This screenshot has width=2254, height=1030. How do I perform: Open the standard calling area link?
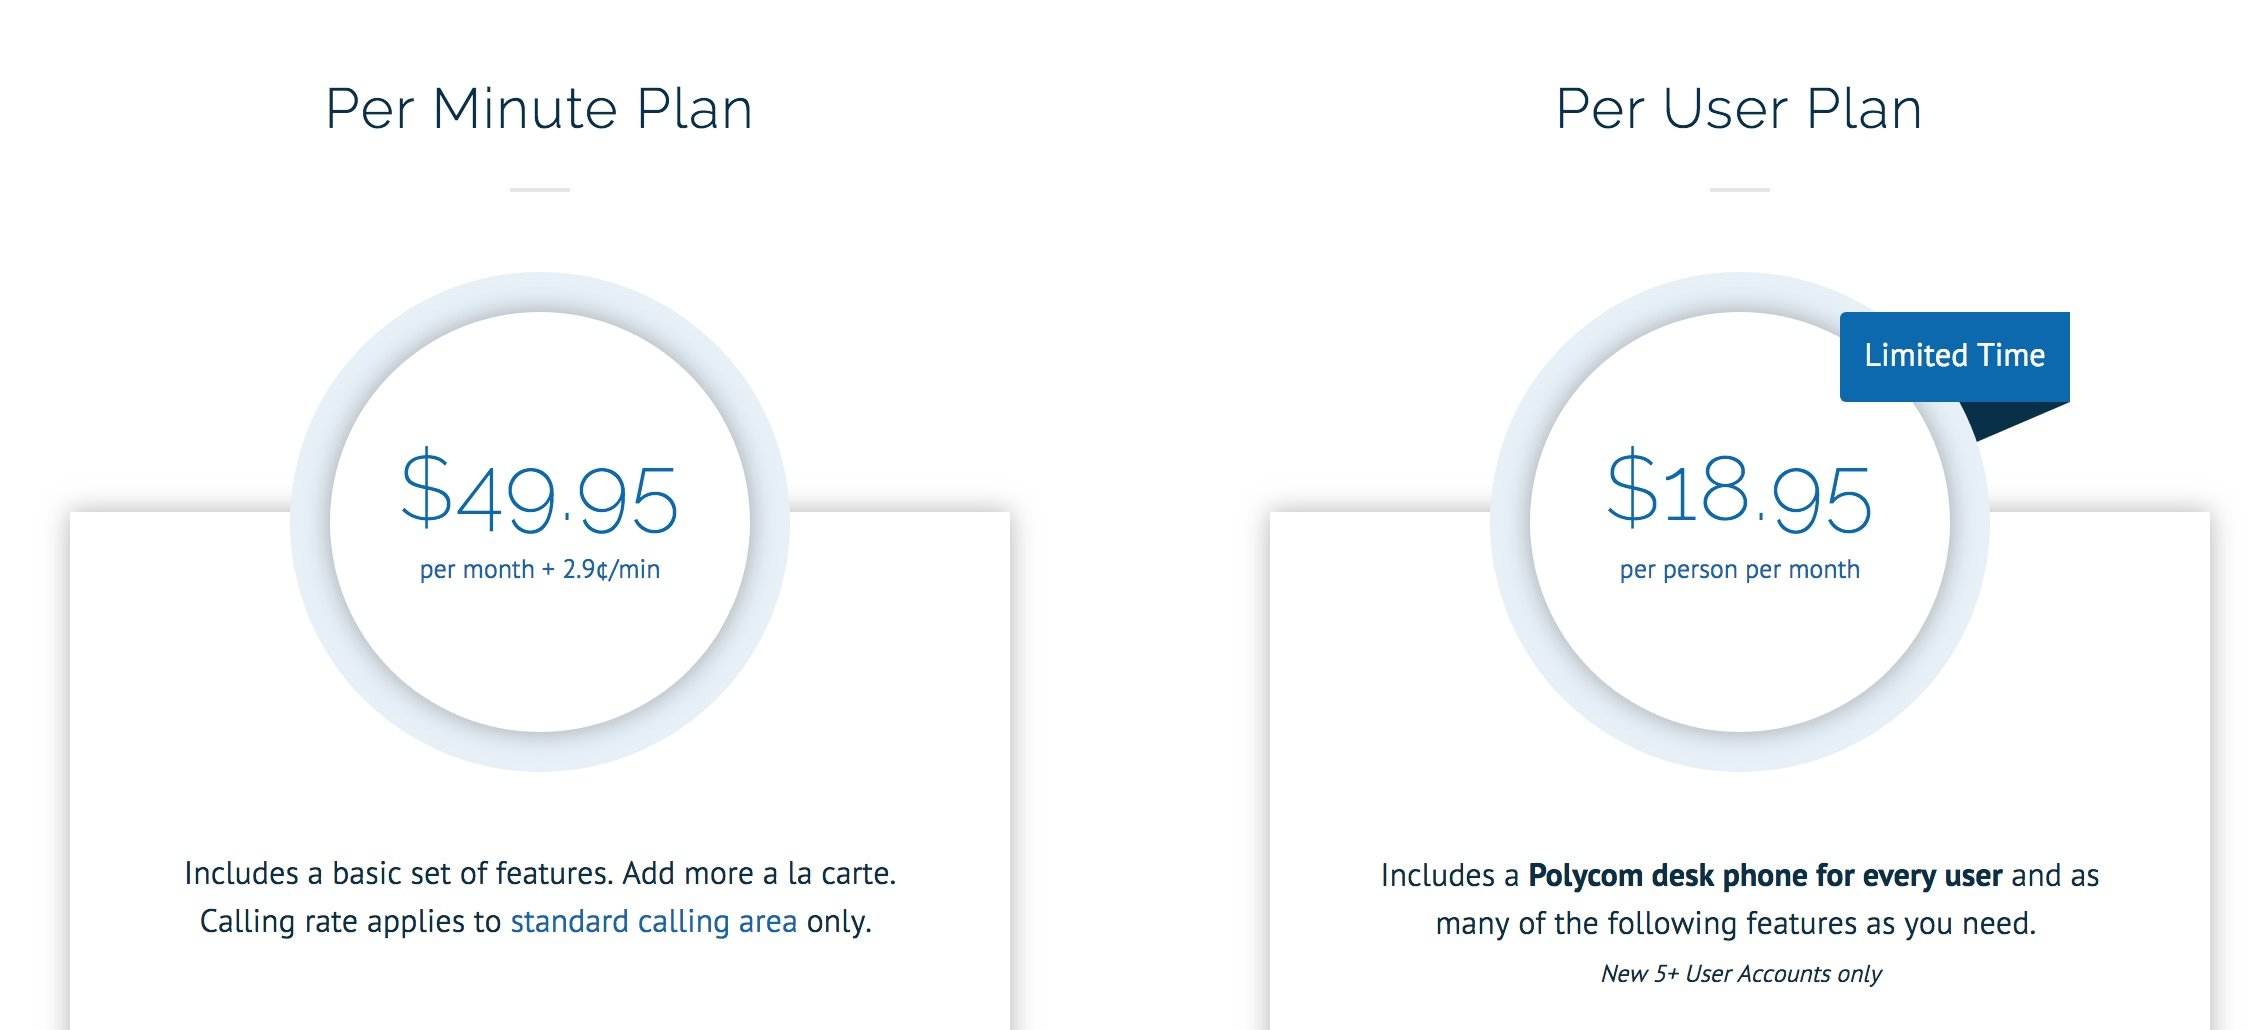[653, 921]
